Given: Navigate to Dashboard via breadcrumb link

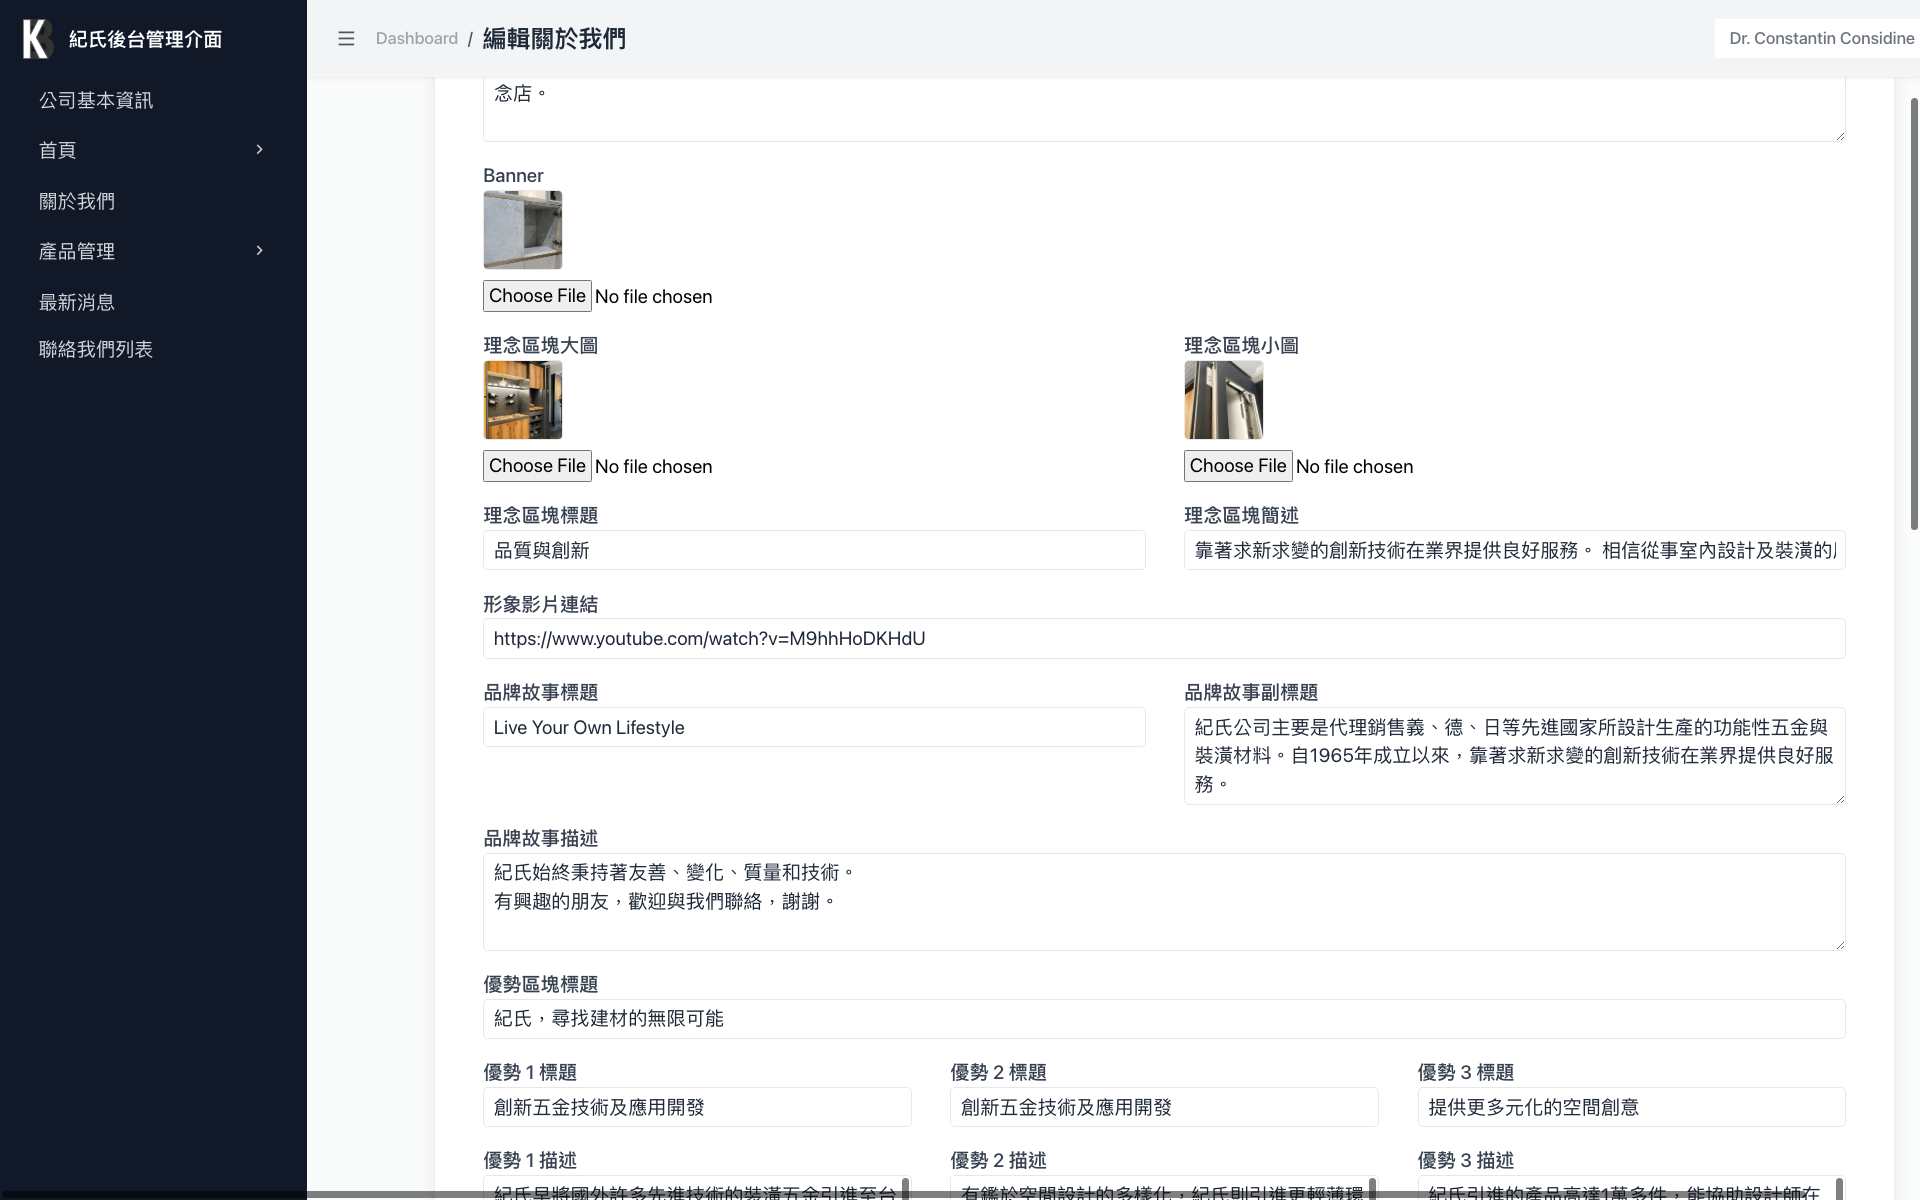Looking at the screenshot, I should tap(416, 38).
